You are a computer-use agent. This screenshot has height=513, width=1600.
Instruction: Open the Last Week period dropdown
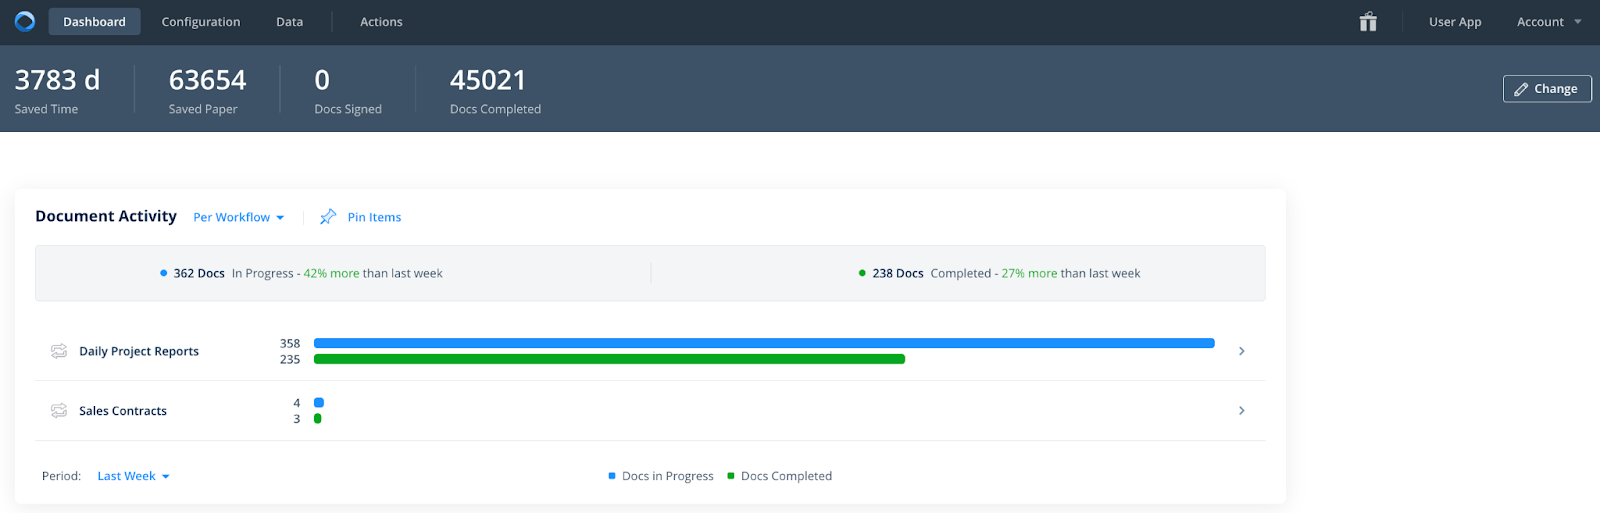pyautogui.click(x=133, y=476)
